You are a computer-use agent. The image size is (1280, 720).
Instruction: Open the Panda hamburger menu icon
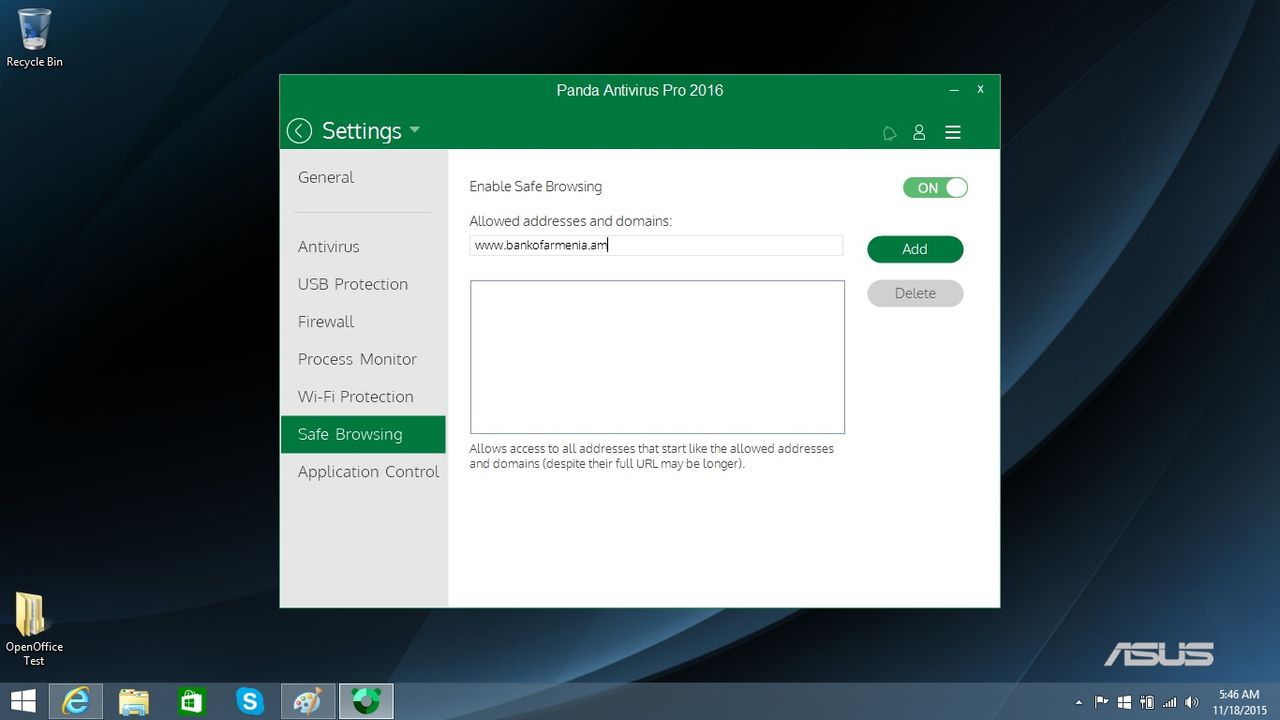point(953,132)
